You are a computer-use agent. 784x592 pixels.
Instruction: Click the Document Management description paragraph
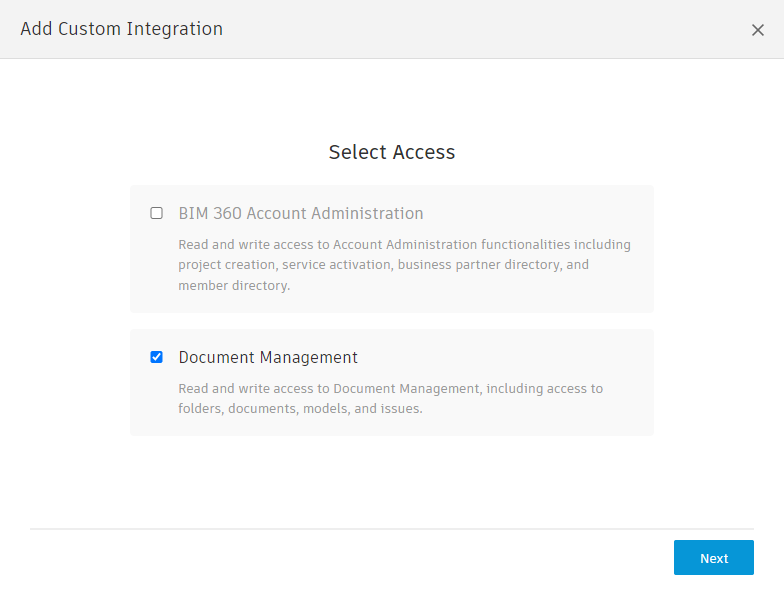[390, 398]
